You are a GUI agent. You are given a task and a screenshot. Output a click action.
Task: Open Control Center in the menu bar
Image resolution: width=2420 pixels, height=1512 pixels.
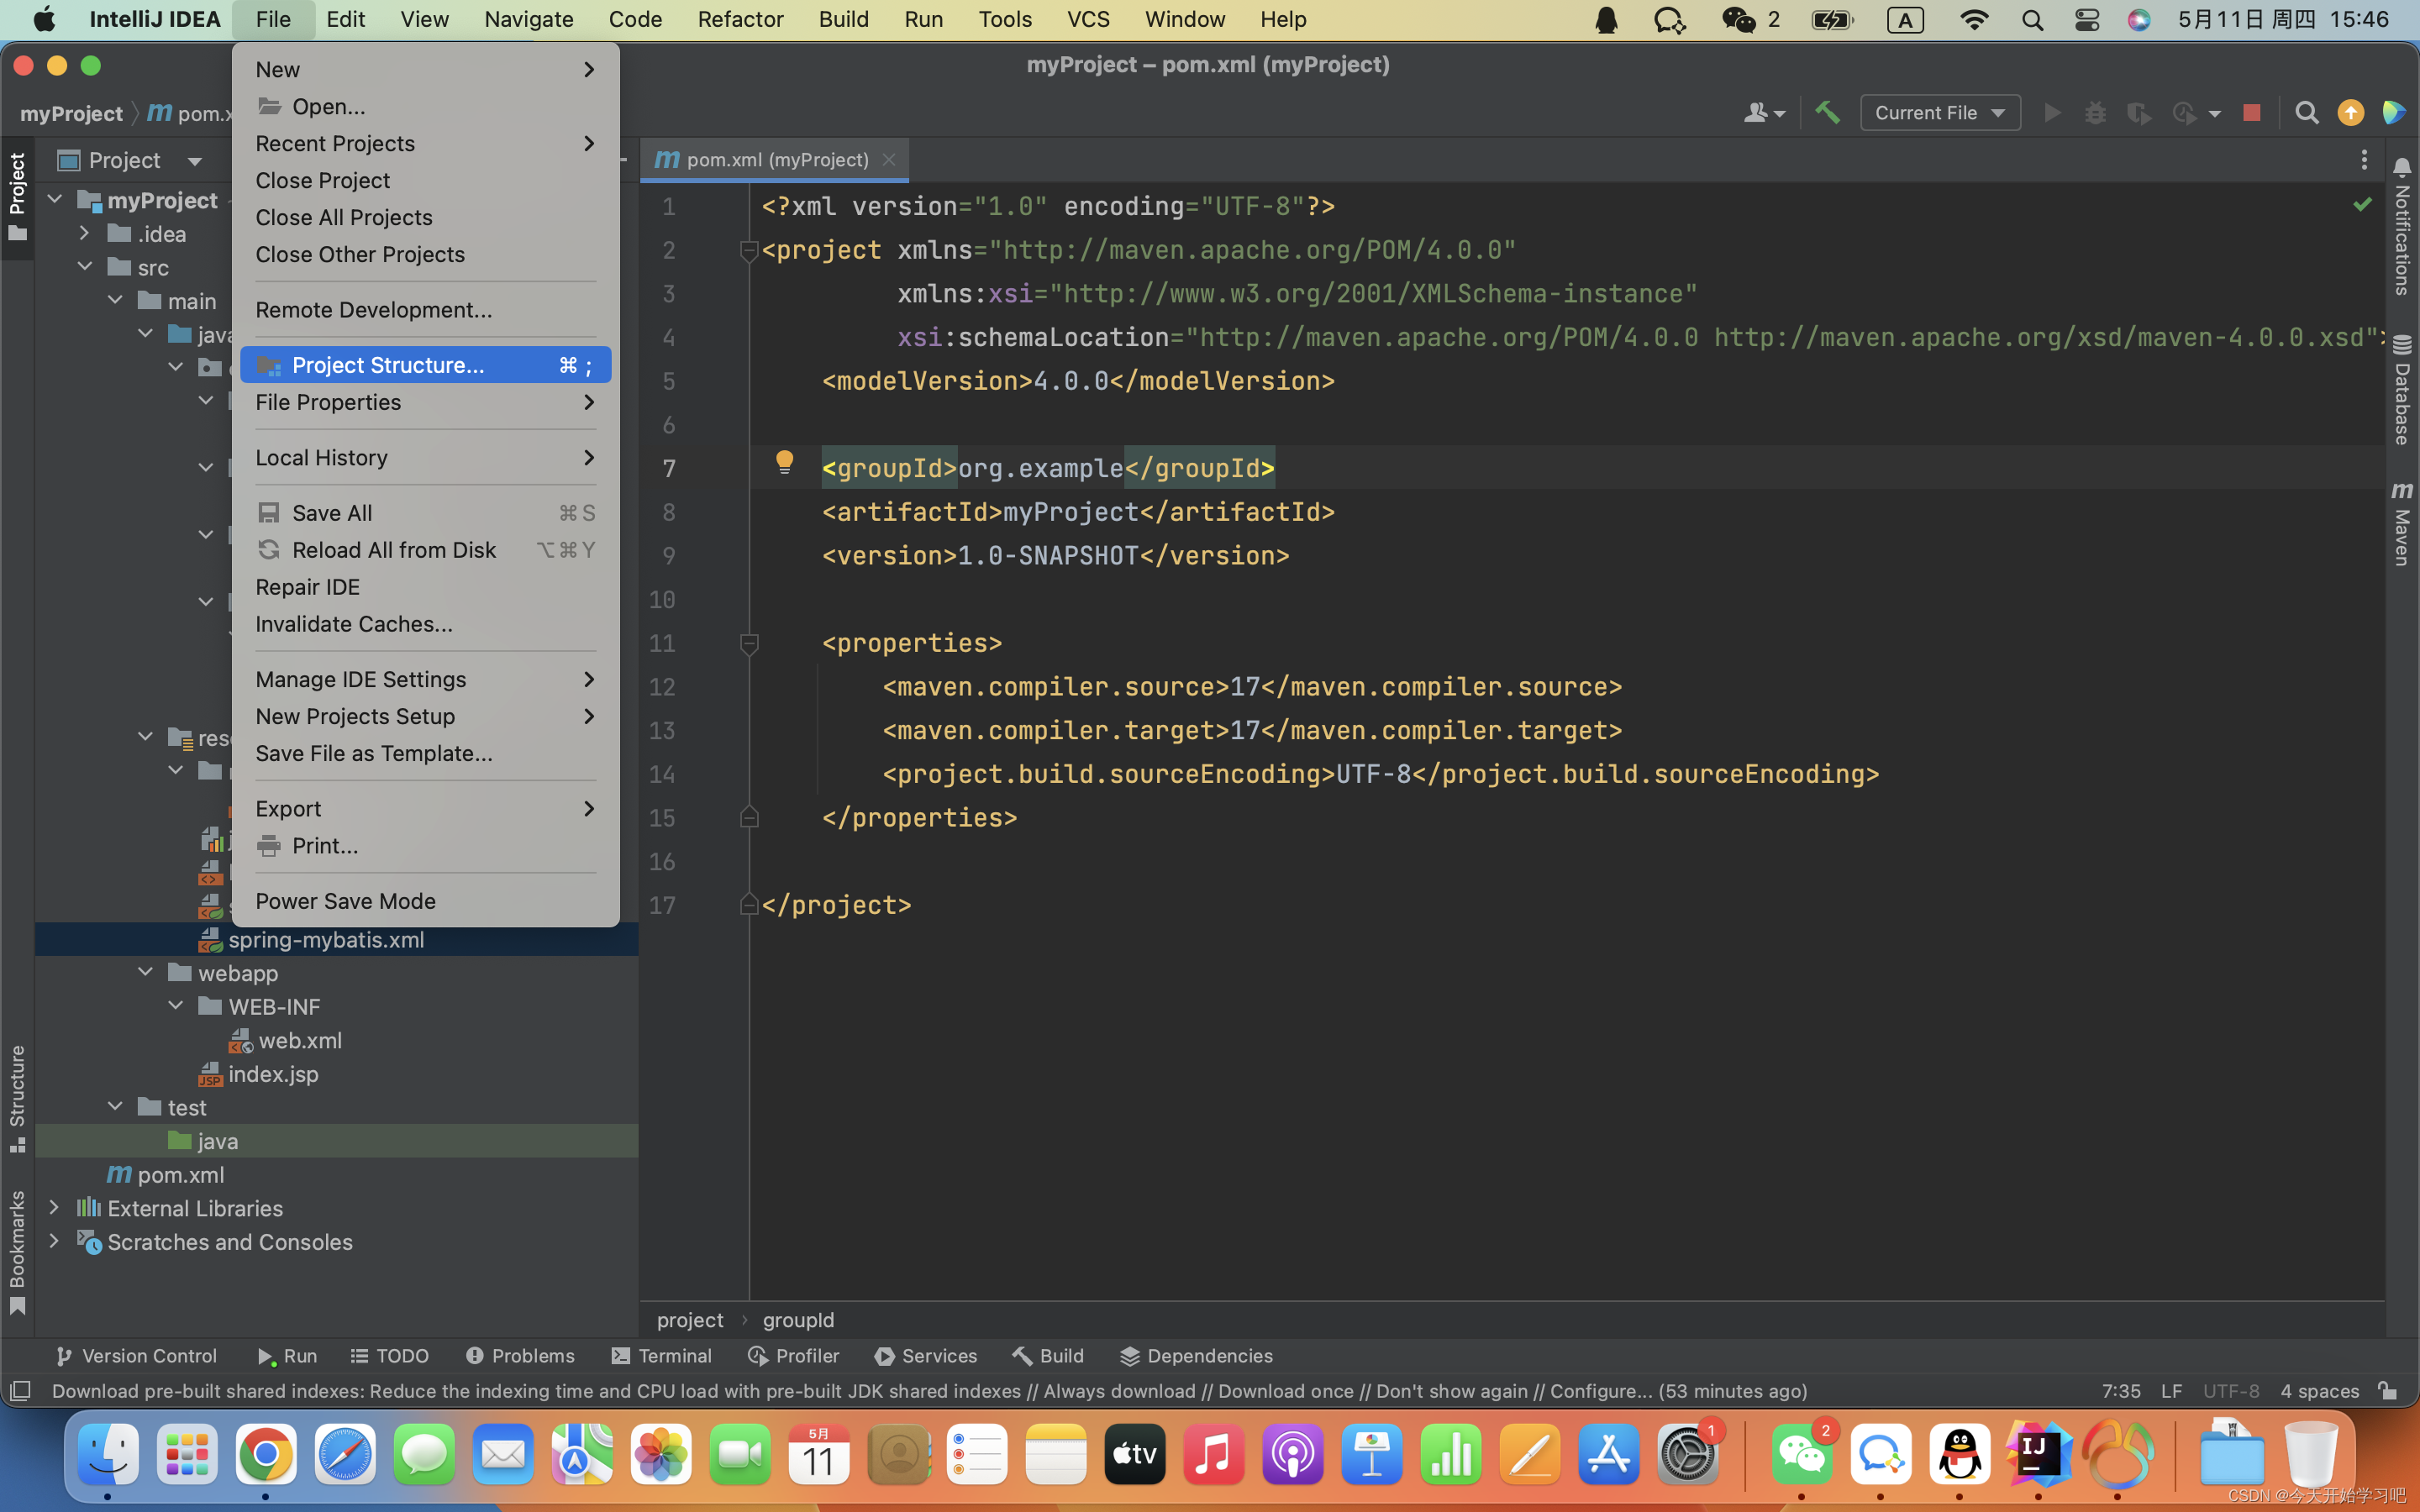[2087, 20]
